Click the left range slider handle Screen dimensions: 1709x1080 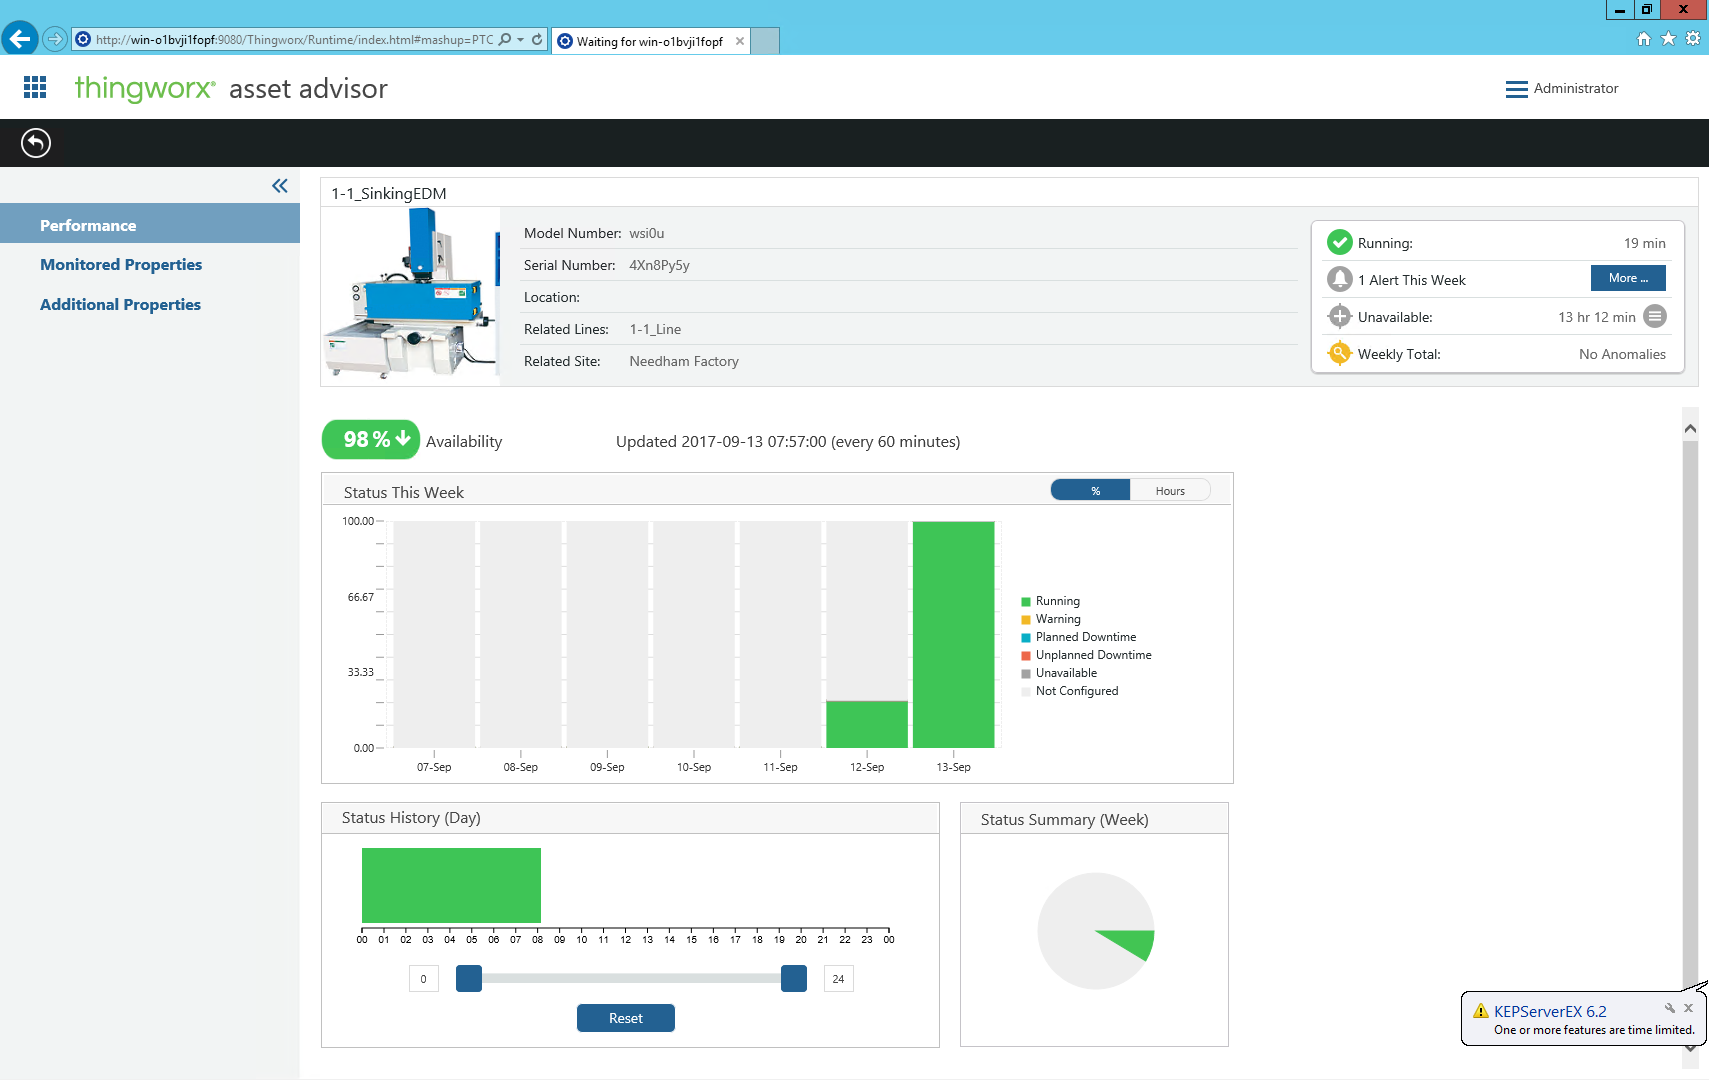coord(469,979)
